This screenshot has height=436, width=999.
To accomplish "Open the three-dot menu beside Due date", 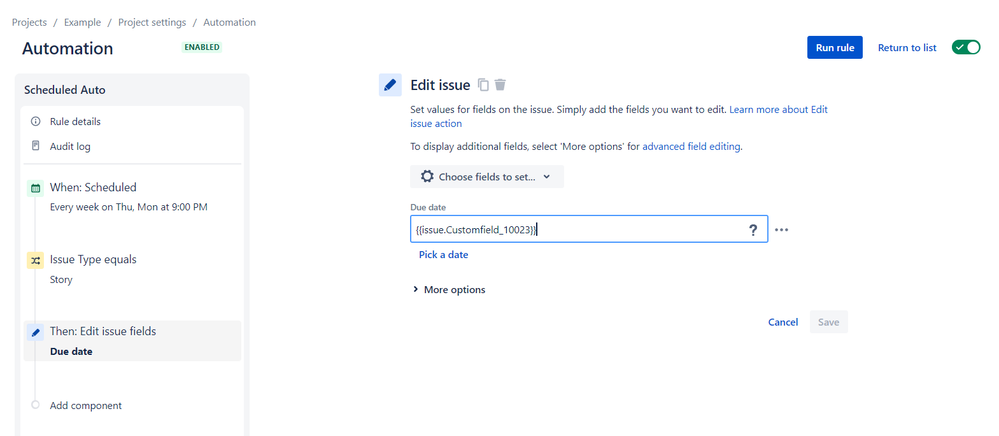I will click(781, 230).
